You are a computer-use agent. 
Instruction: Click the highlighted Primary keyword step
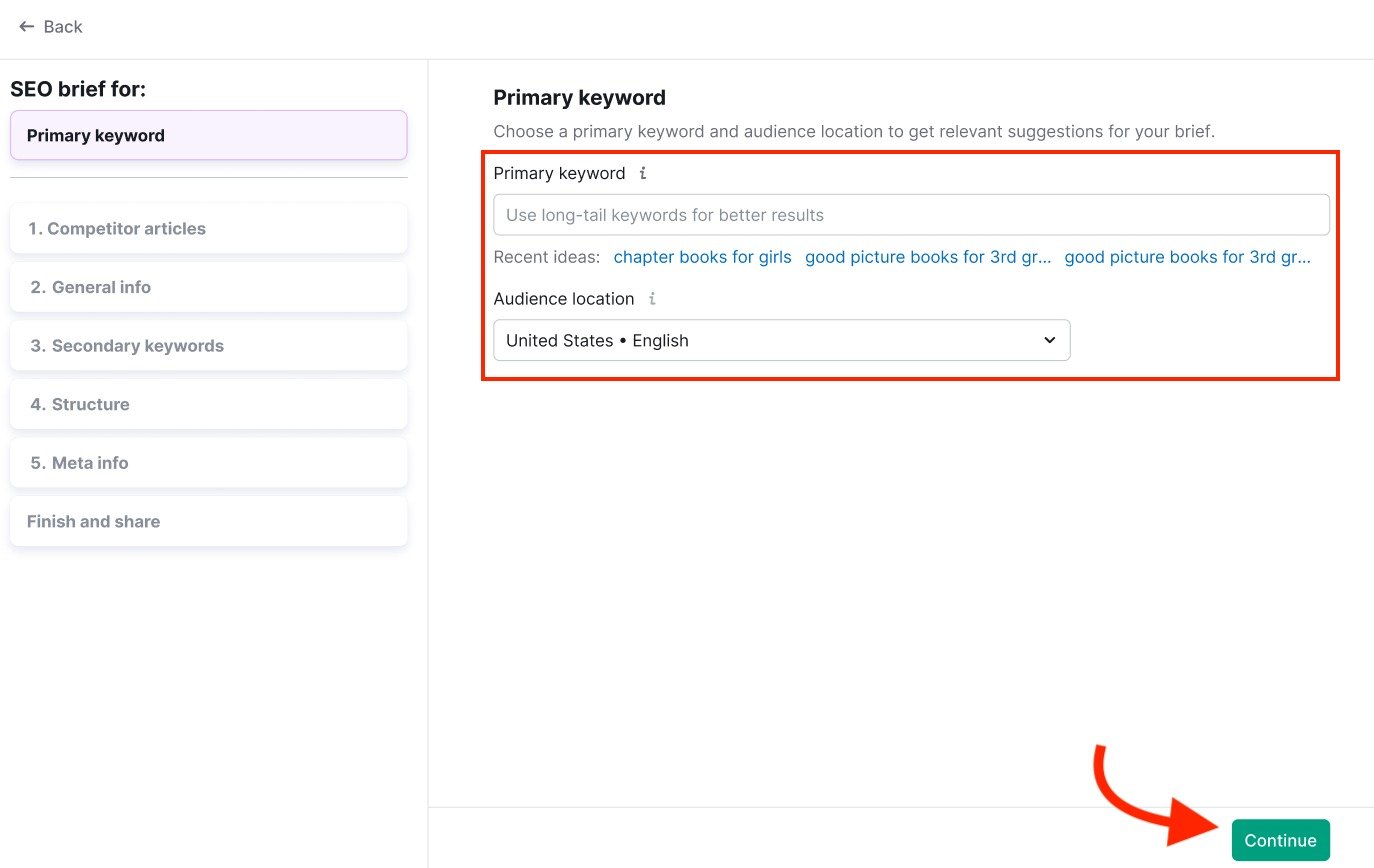point(208,135)
